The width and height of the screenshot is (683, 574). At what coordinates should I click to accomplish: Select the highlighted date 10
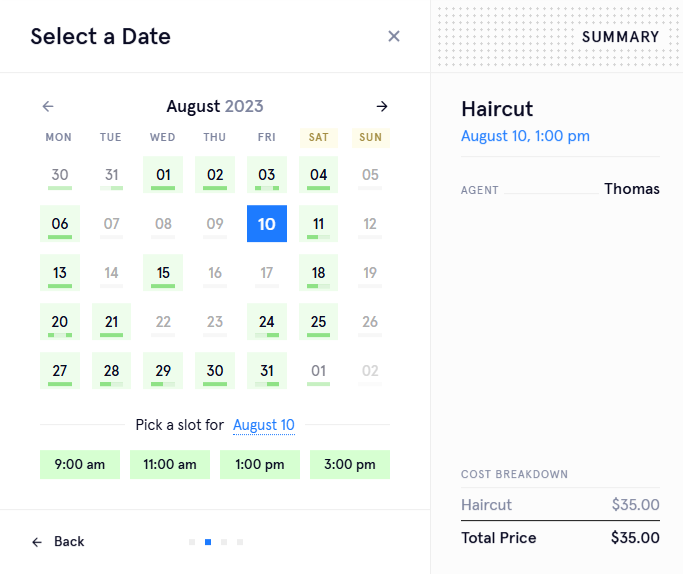point(267,224)
